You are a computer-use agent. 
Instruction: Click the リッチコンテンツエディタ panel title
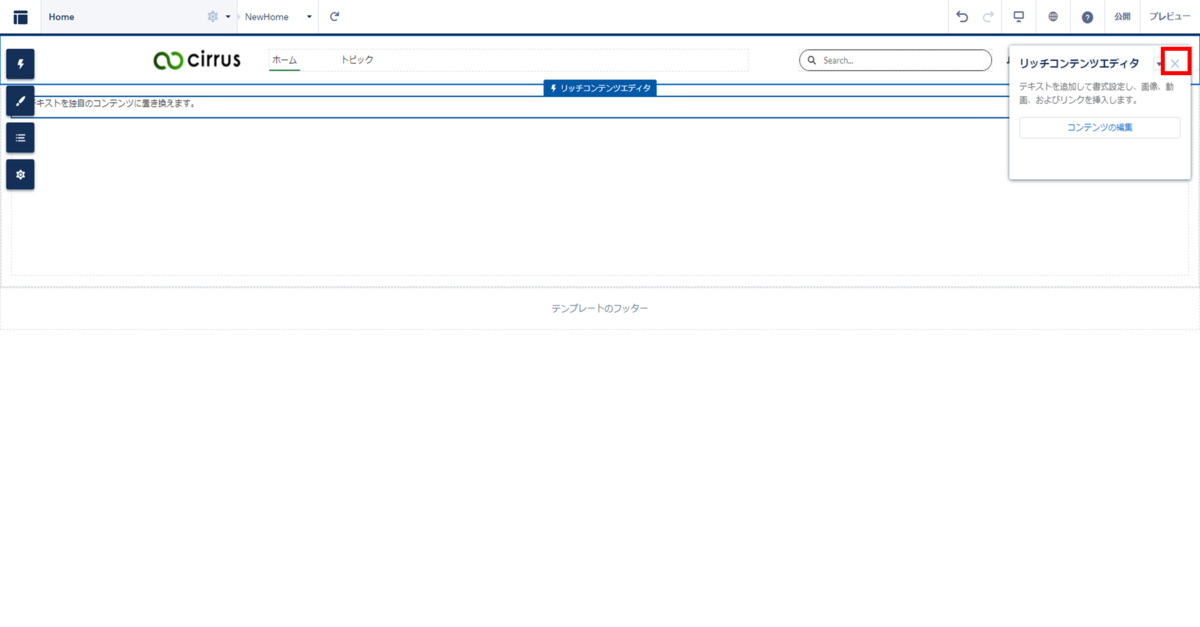[1079, 63]
